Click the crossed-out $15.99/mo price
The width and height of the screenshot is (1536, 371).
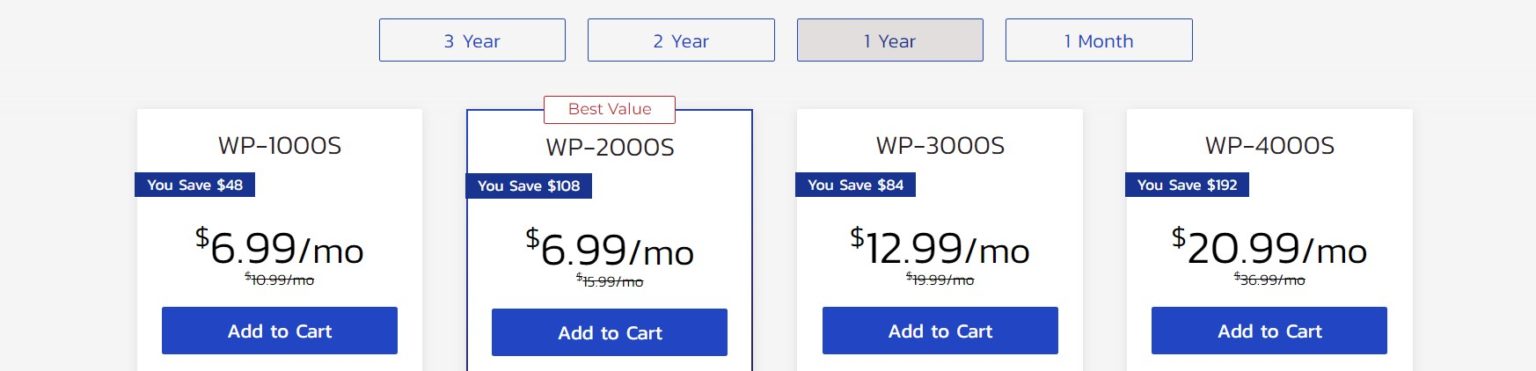610,282
